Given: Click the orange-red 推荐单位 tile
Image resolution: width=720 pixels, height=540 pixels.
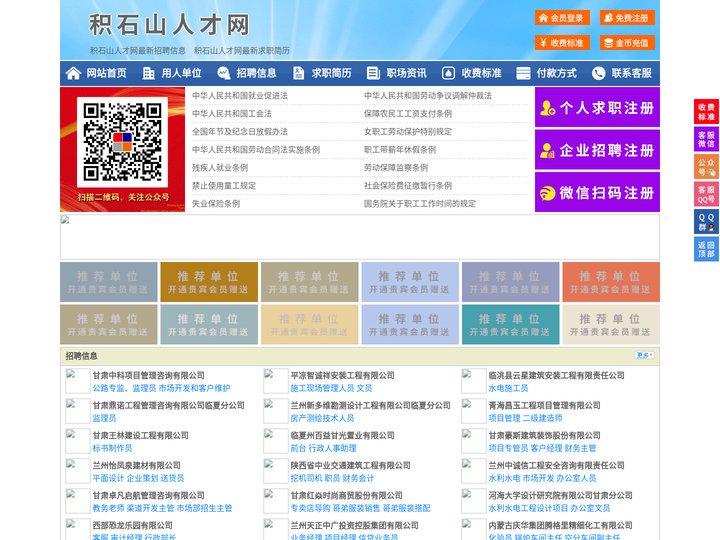Looking at the screenshot, I should click(611, 282).
